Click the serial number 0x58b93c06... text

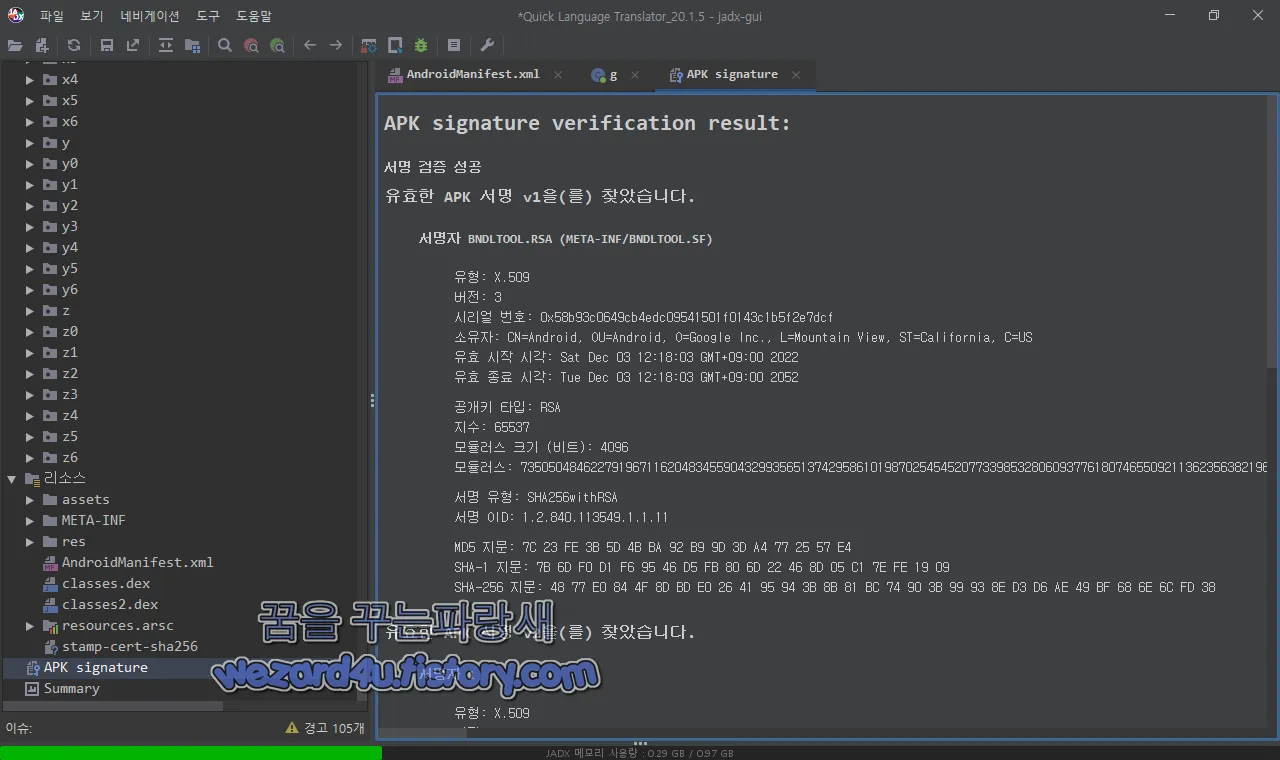point(686,317)
